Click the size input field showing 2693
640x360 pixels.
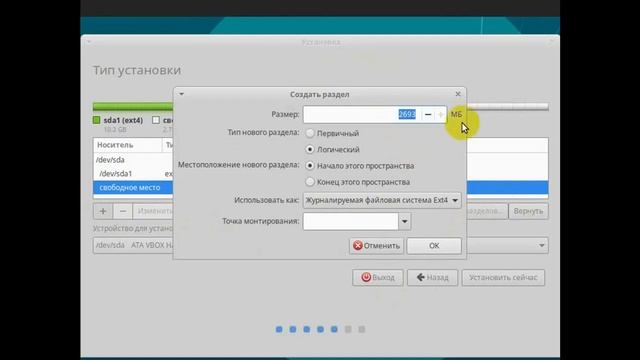click(x=362, y=115)
